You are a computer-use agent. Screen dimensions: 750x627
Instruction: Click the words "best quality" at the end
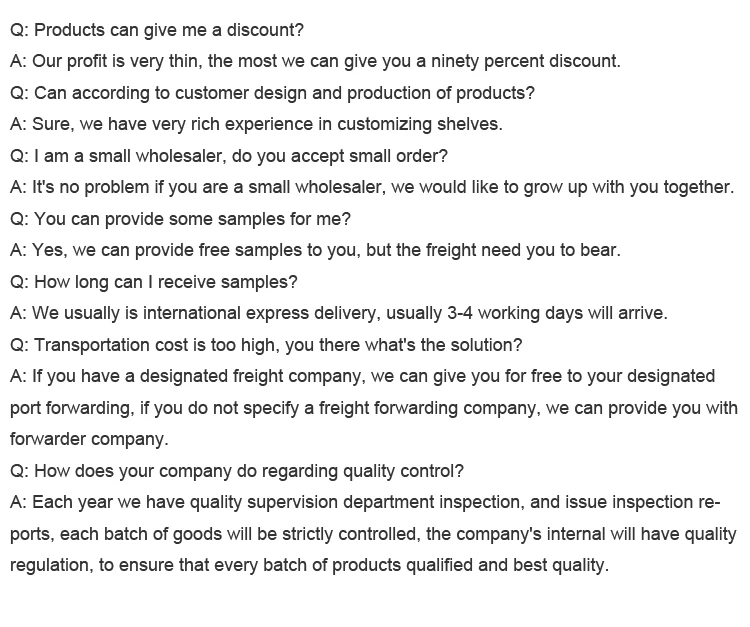(561, 565)
